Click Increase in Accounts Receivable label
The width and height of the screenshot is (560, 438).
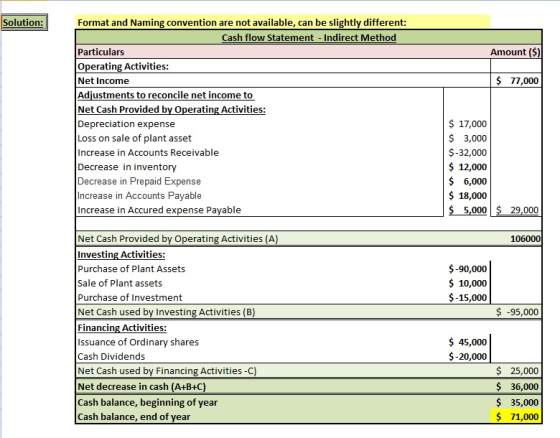[x=148, y=153]
